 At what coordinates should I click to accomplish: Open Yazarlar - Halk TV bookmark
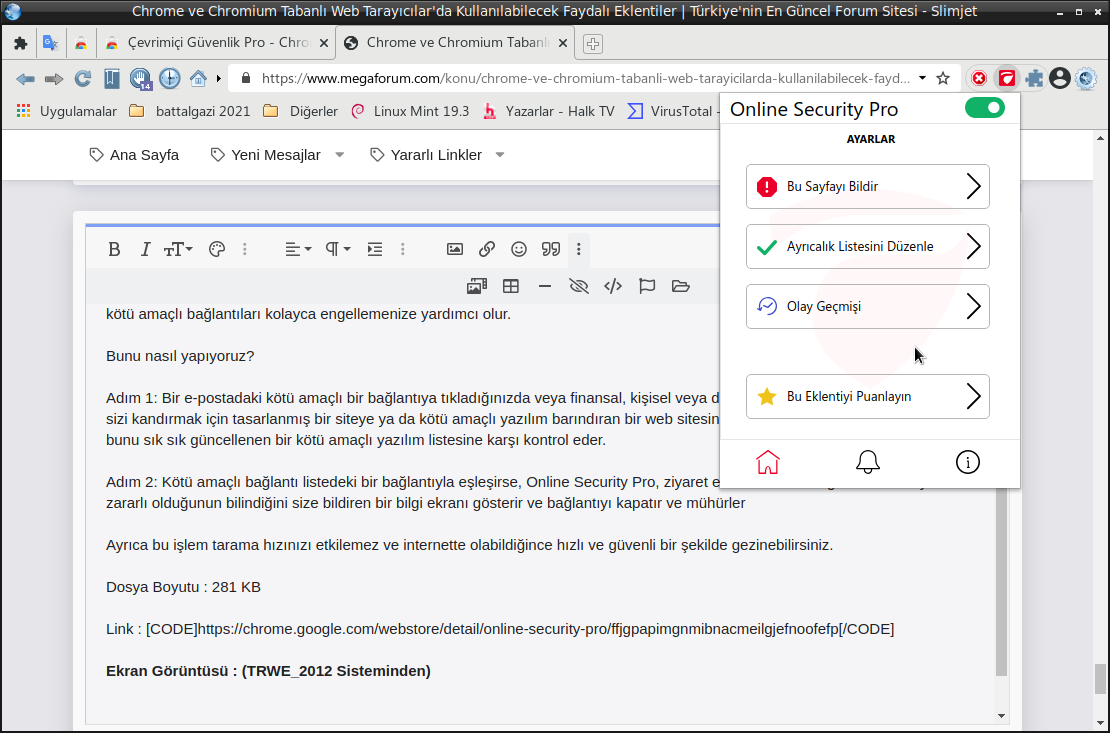(549, 111)
